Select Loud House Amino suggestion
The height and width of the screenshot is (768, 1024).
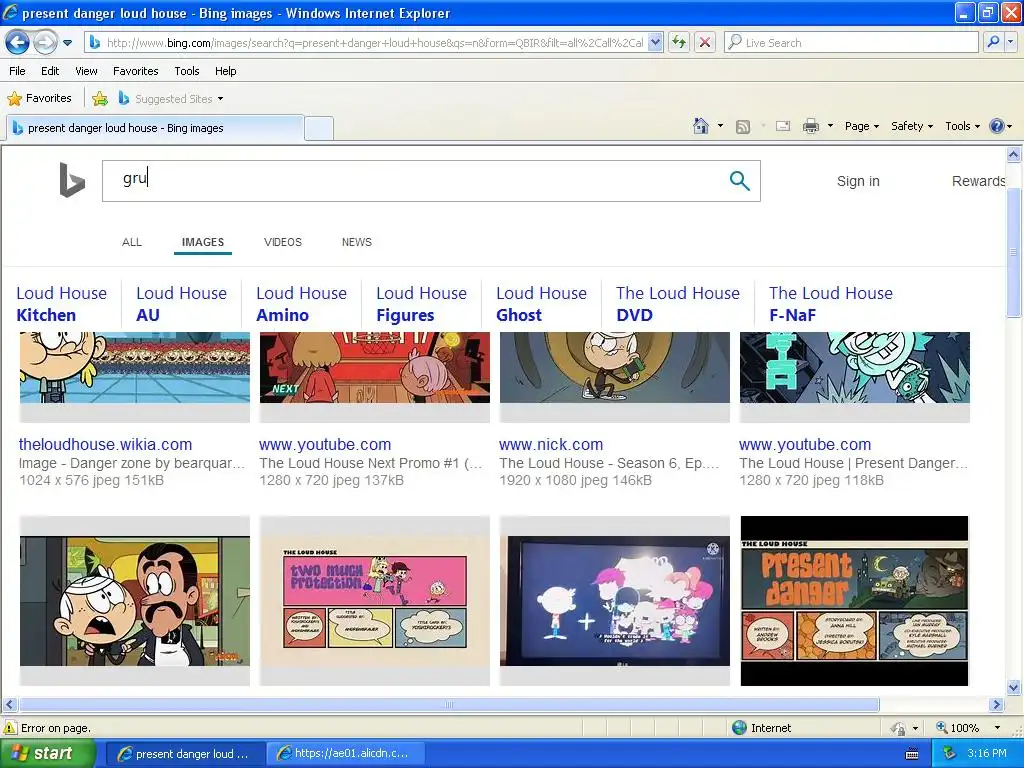point(301,304)
